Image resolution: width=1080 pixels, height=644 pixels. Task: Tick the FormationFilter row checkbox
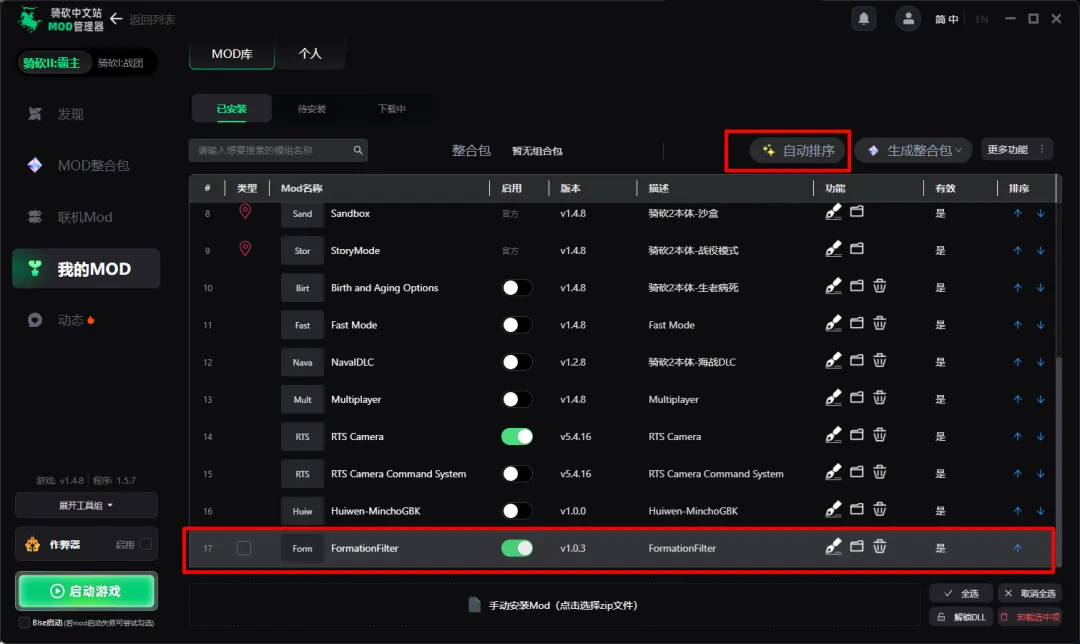pyautogui.click(x=244, y=548)
